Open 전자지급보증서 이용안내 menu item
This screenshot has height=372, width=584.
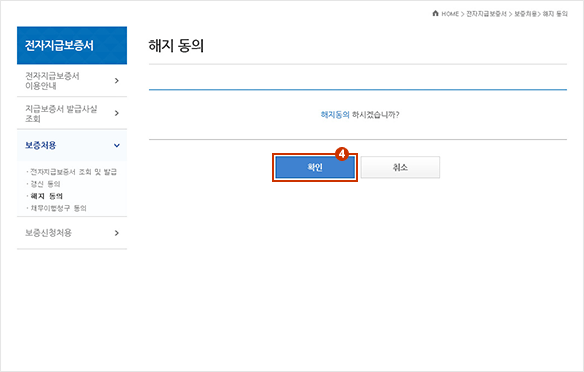pos(72,81)
